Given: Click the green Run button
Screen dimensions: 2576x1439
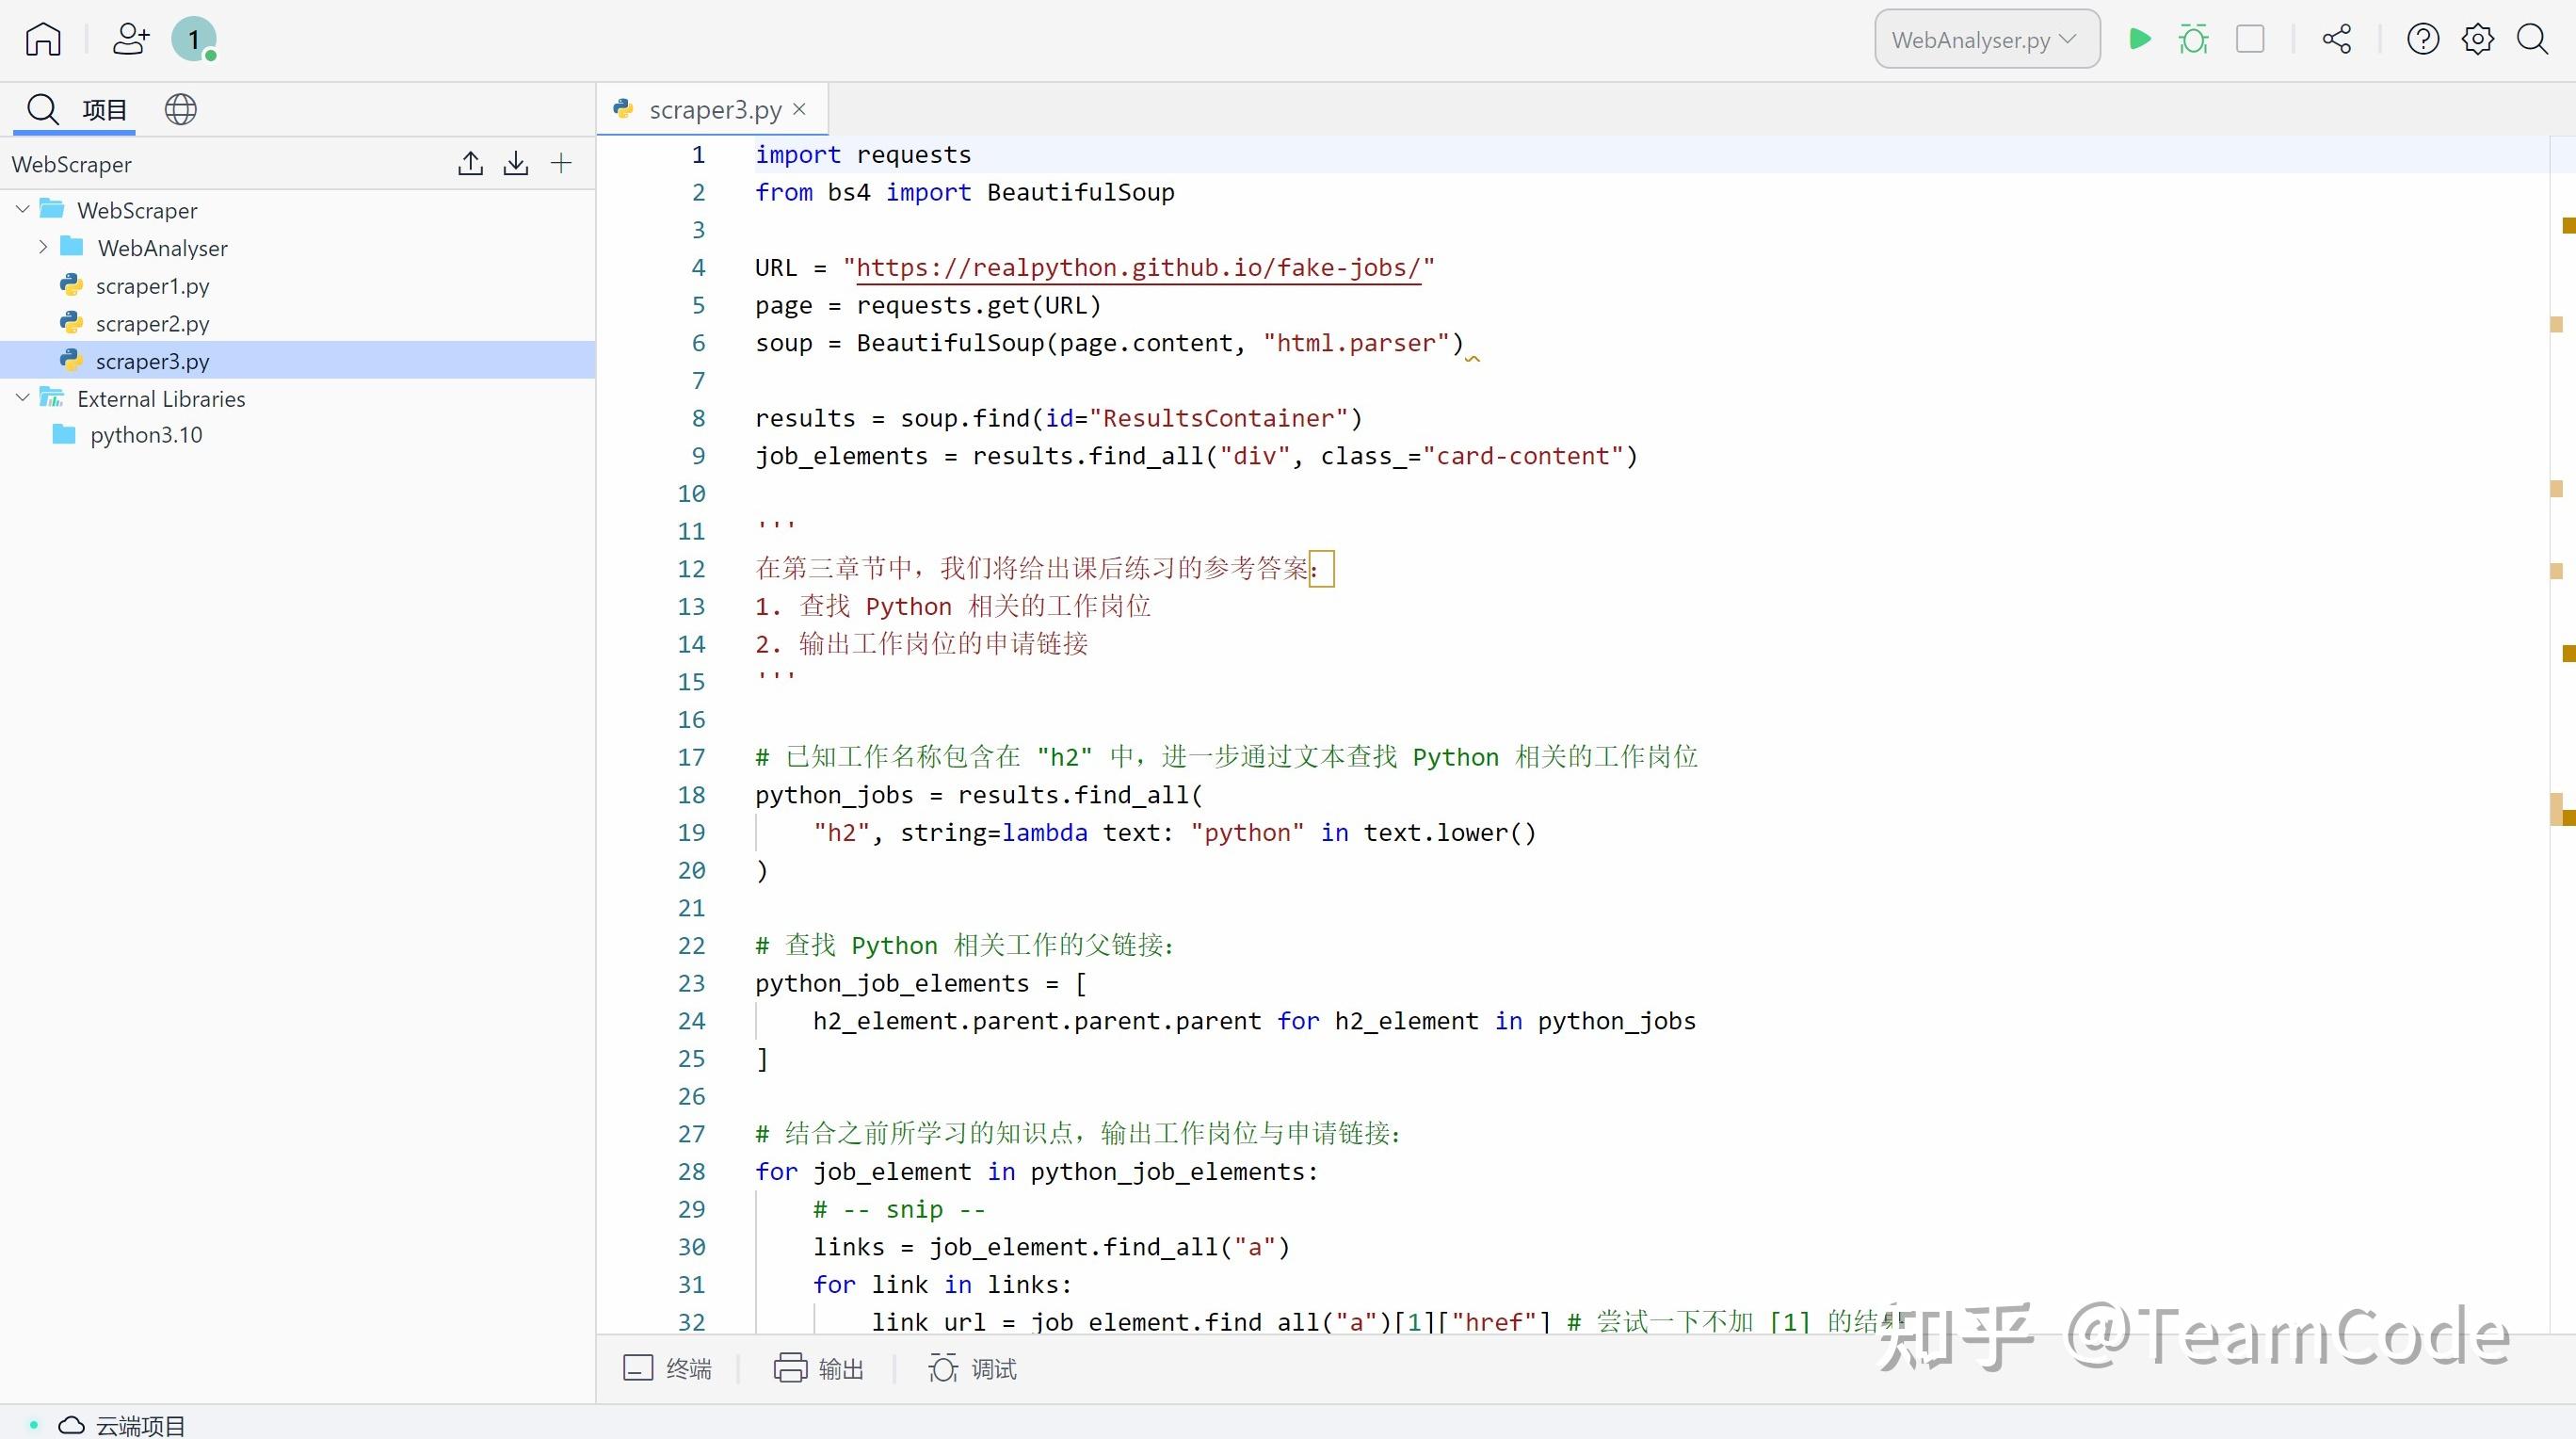Looking at the screenshot, I should [x=2139, y=39].
